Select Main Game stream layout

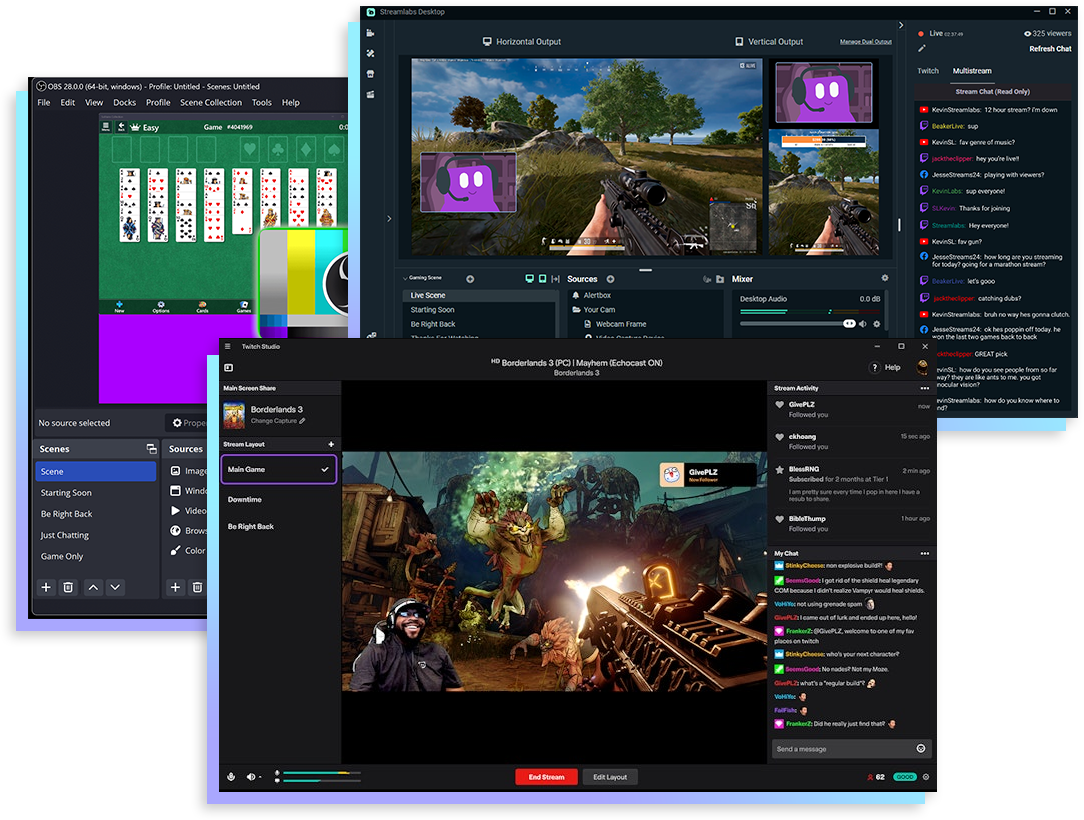(279, 469)
